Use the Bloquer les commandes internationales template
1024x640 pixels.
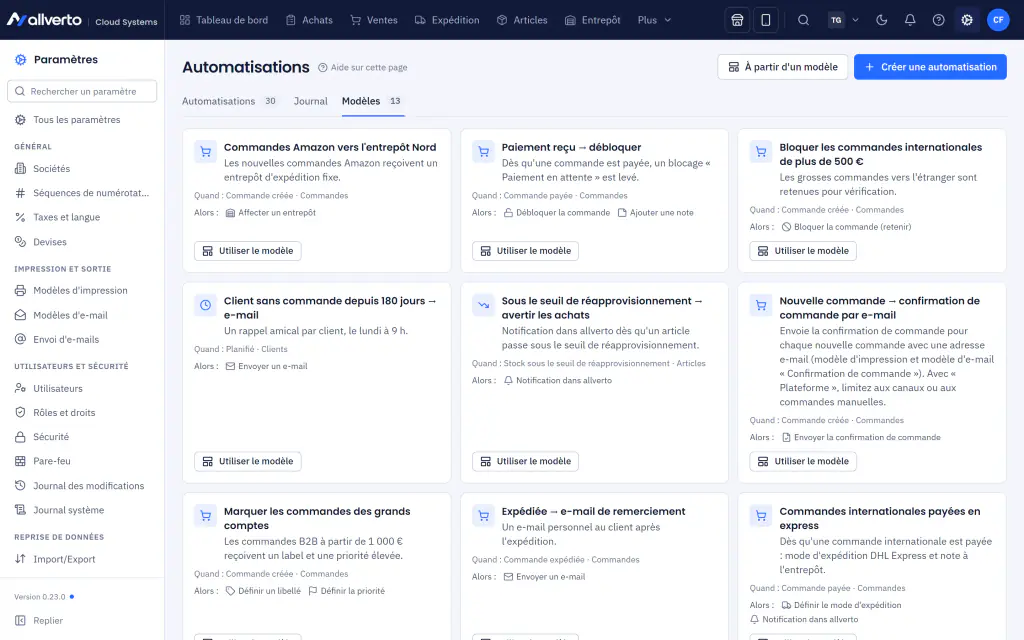pyautogui.click(x=803, y=251)
